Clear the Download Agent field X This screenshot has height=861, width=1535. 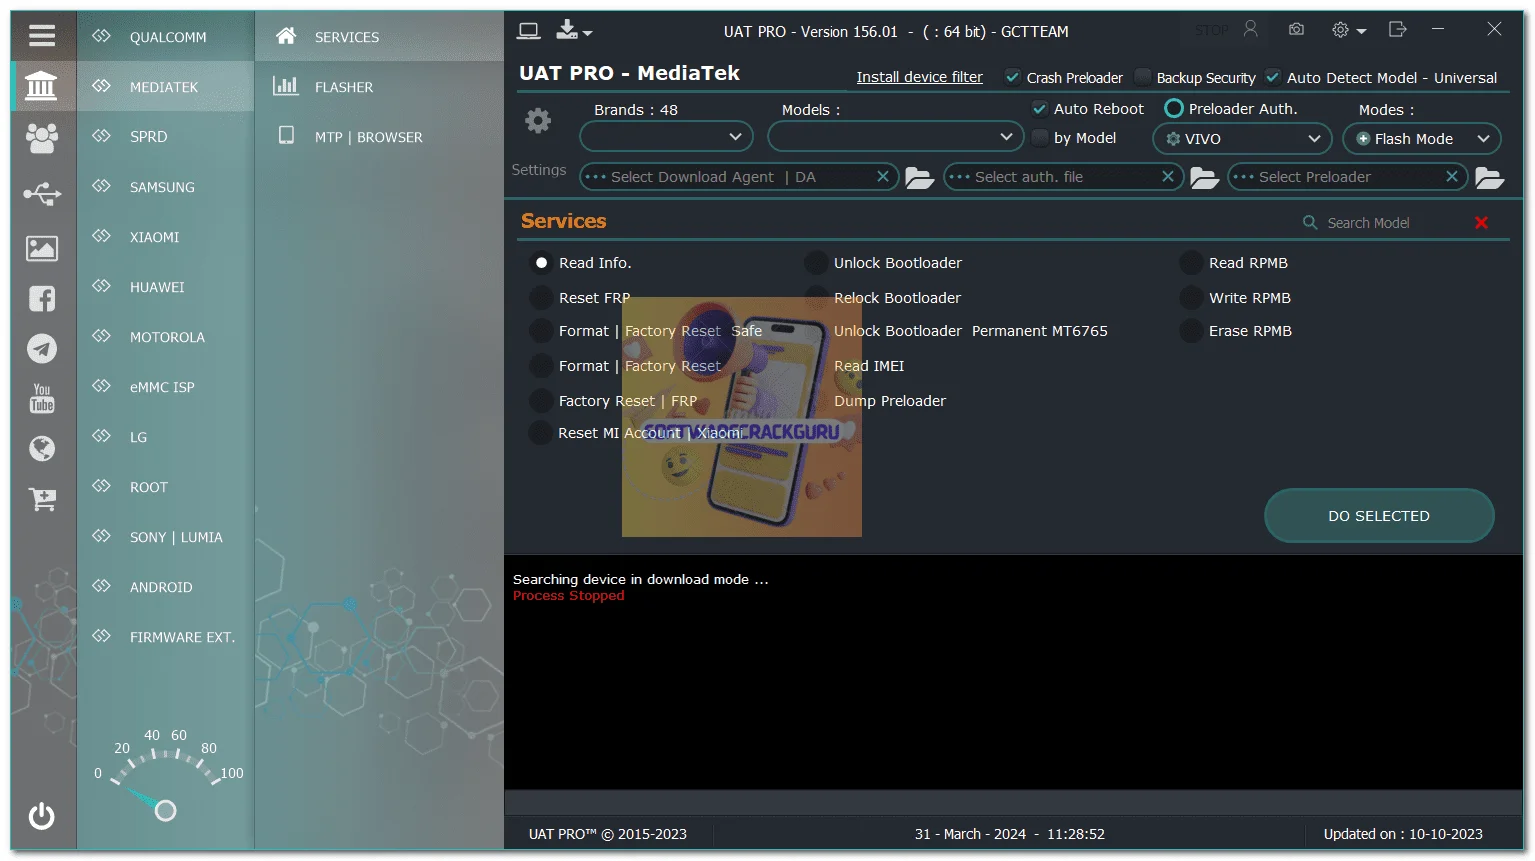coord(883,176)
